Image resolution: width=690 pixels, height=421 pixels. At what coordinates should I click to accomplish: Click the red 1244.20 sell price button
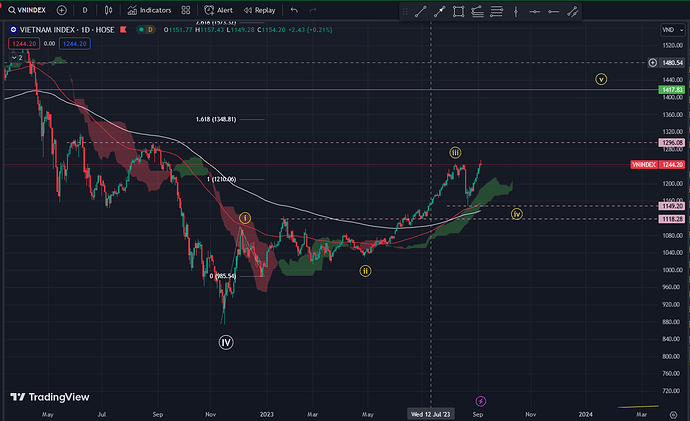(x=24, y=44)
